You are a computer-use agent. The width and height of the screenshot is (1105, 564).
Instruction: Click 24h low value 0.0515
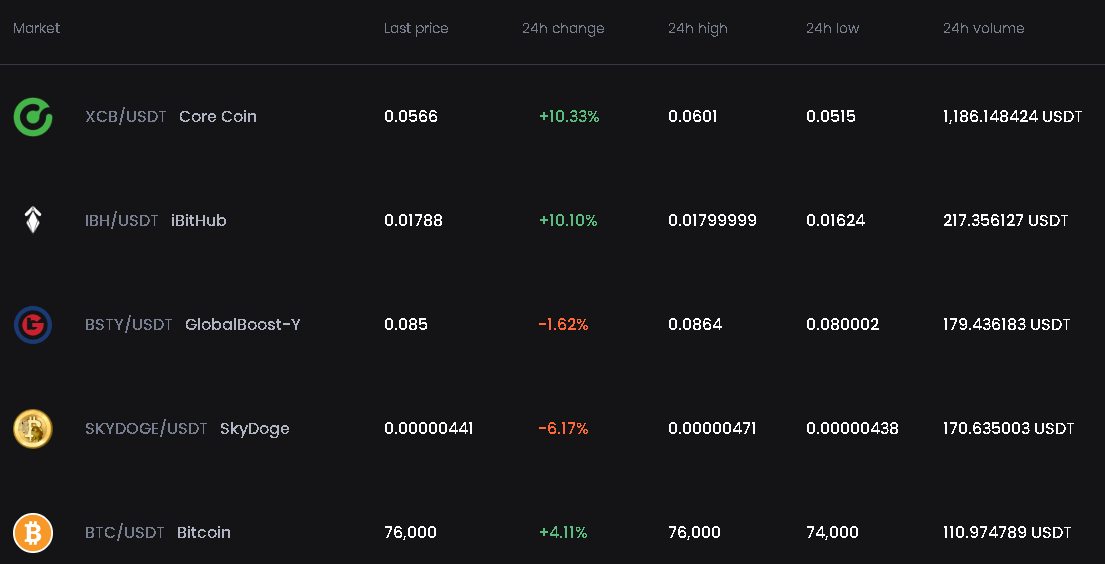click(x=831, y=116)
